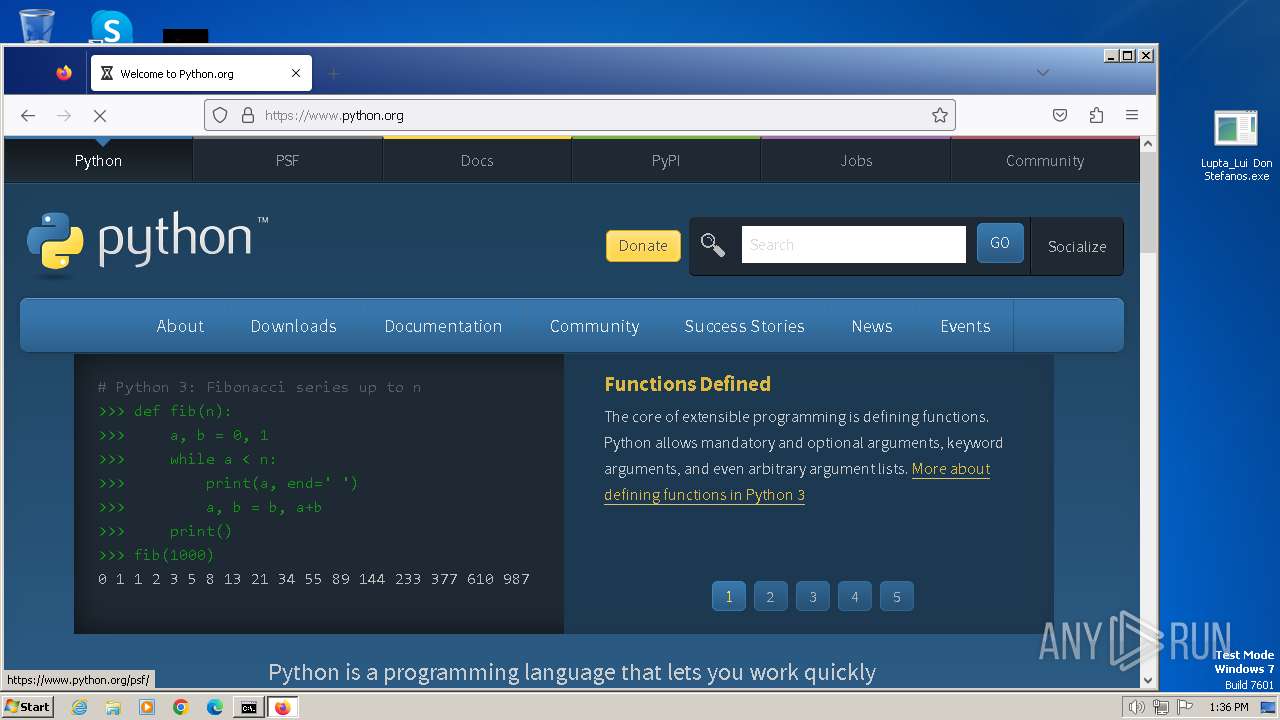Click the page scrollbar up arrow
This screenshot has width=1280, height=720.
(1148, 144)
